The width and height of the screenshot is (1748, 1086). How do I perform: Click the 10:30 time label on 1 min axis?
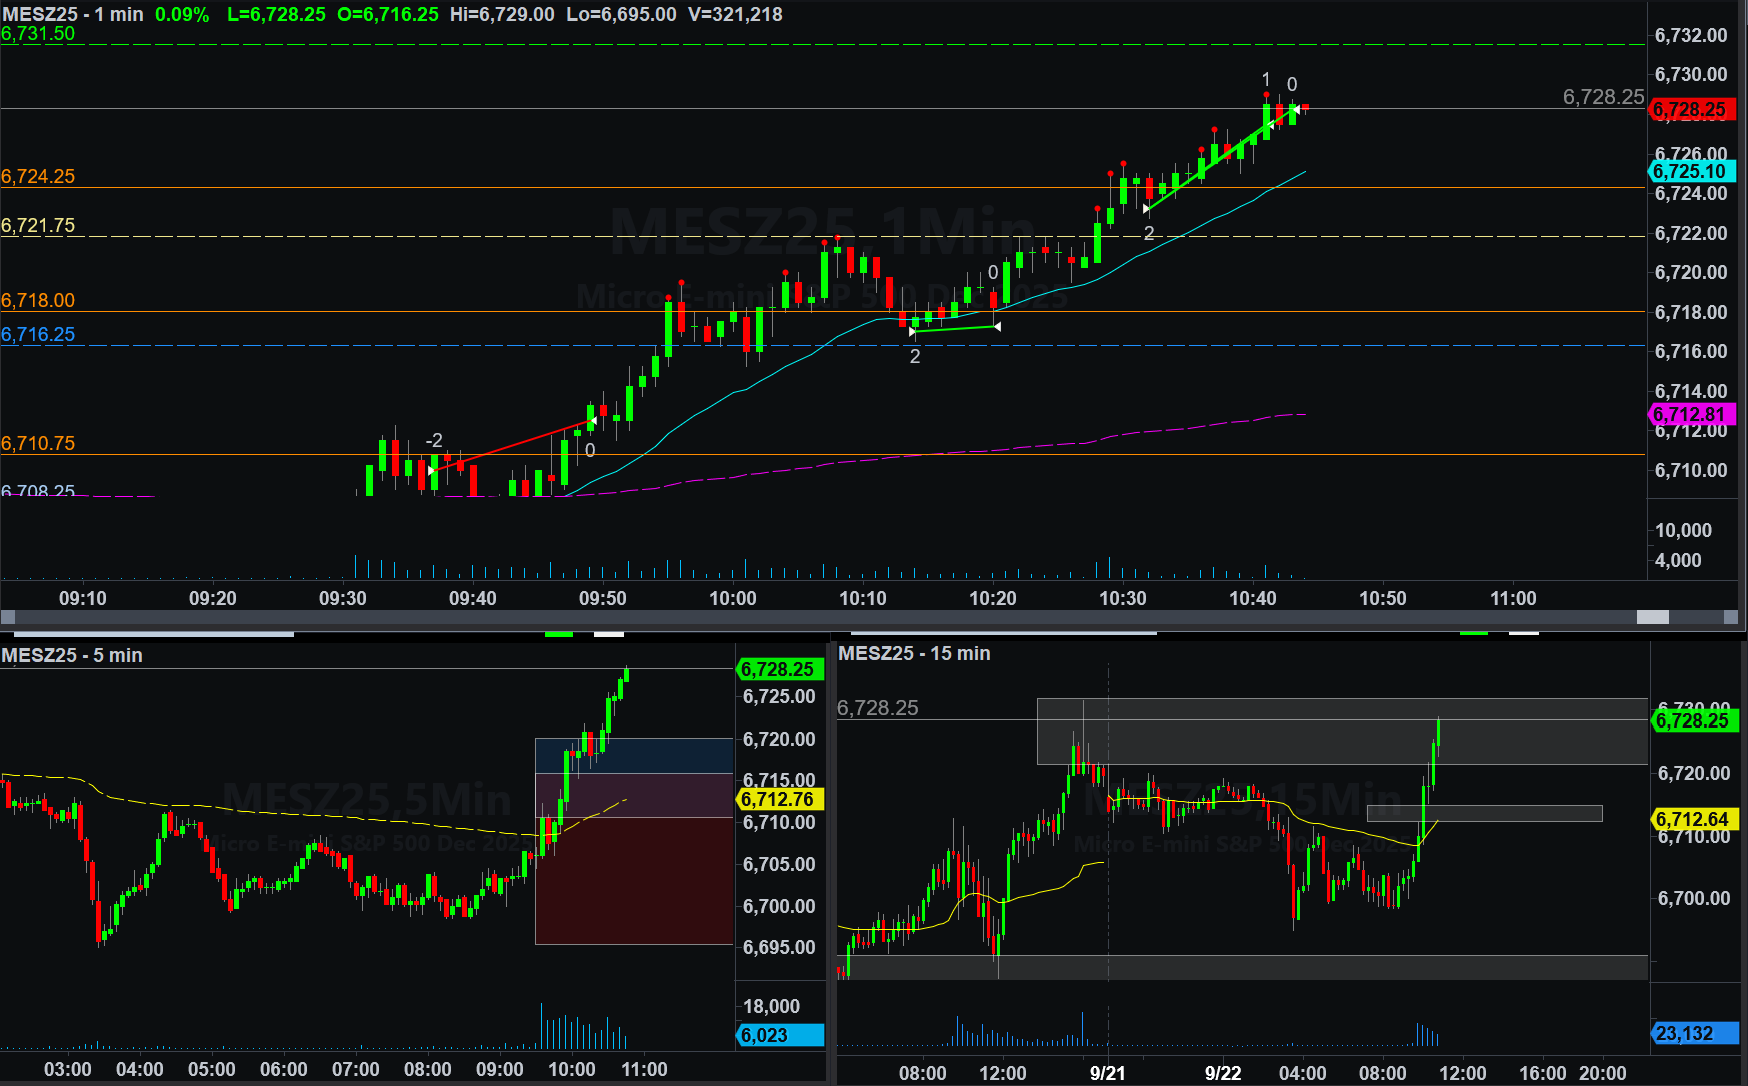click(x=1122, y=598)
